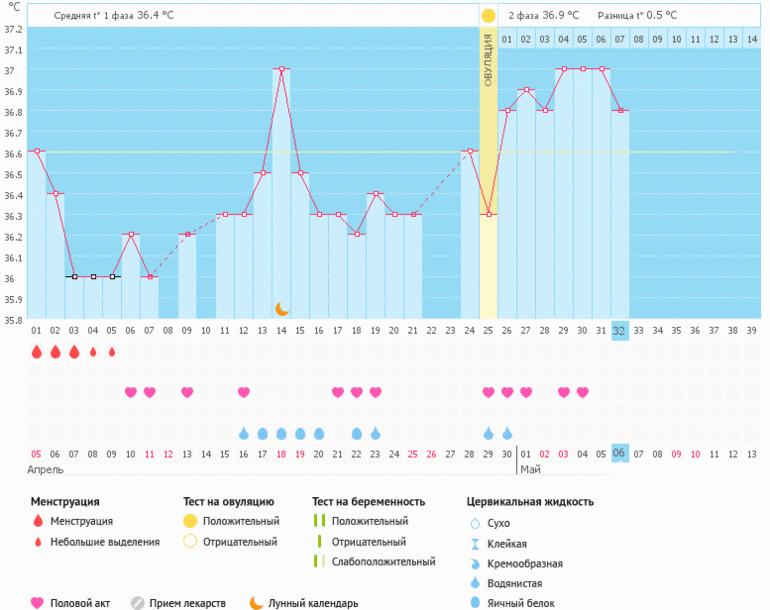This screenshot has width=770, height=610.
Task: Click the first menstruation drop on April 05
Action: tap(36, 352)
